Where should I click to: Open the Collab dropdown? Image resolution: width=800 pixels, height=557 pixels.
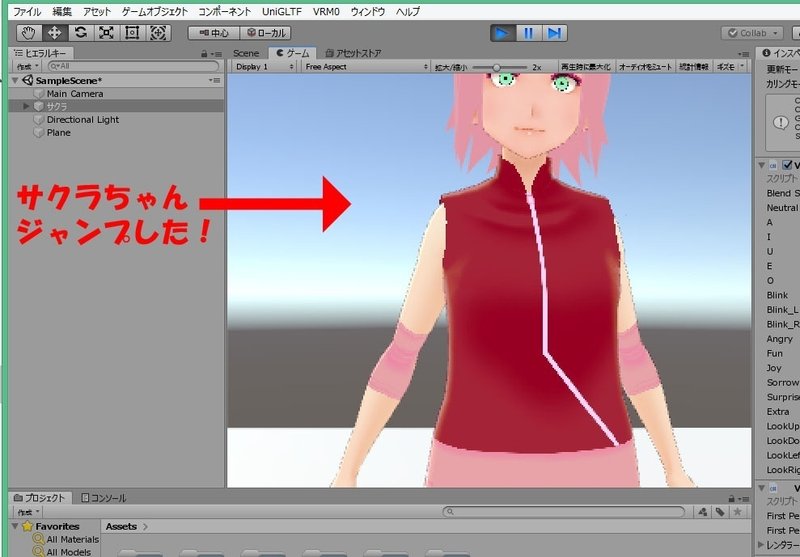tap(752, 33)
